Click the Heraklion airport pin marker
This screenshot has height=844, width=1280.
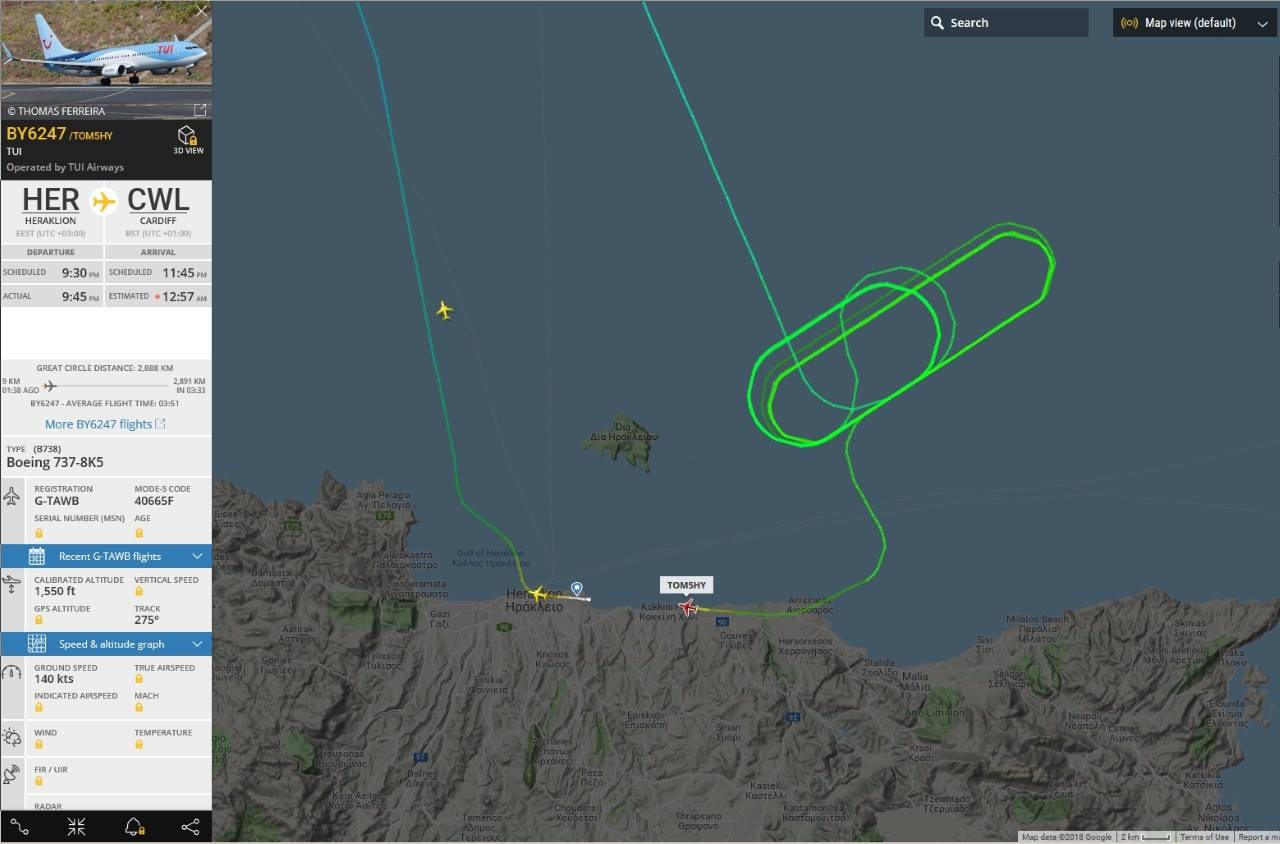[576, 589]
